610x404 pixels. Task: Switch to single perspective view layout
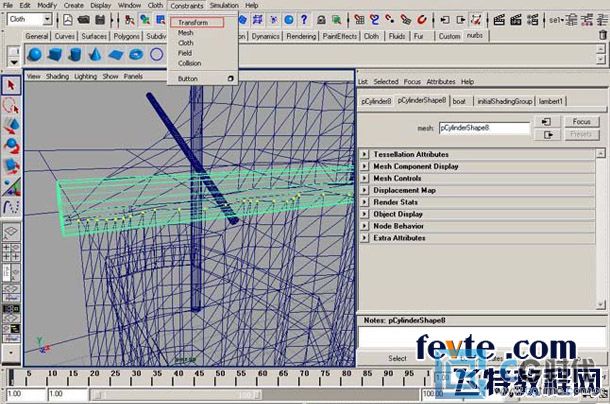pos(11,232)
